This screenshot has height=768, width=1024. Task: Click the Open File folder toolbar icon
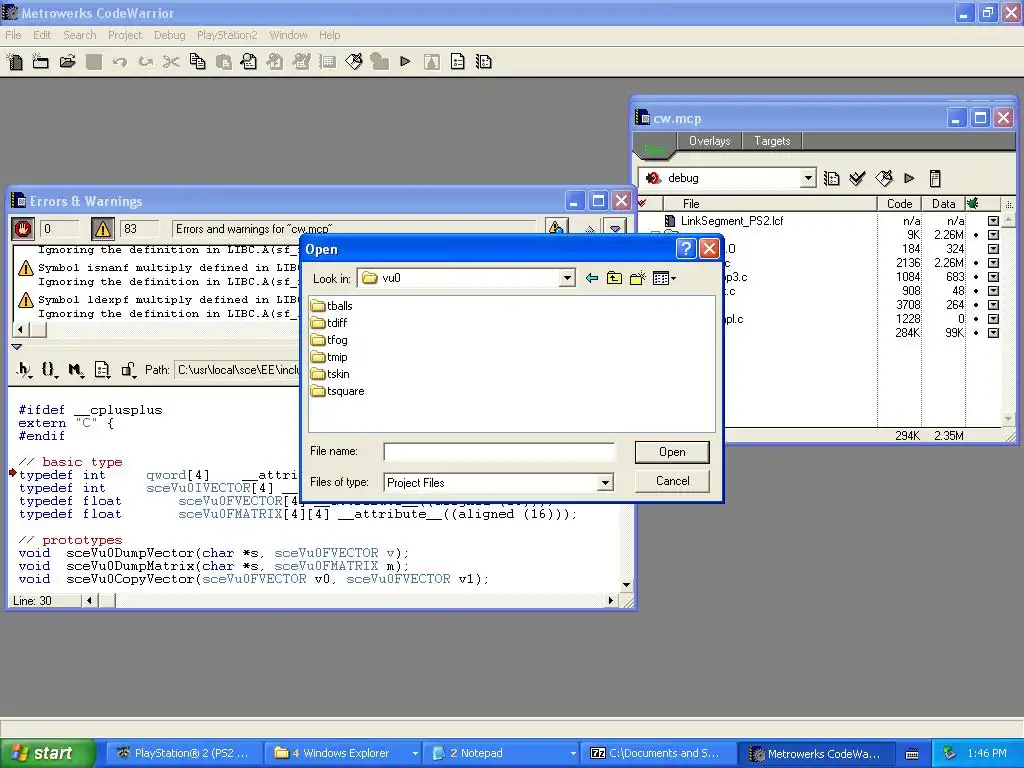click(x=67, y=62)
